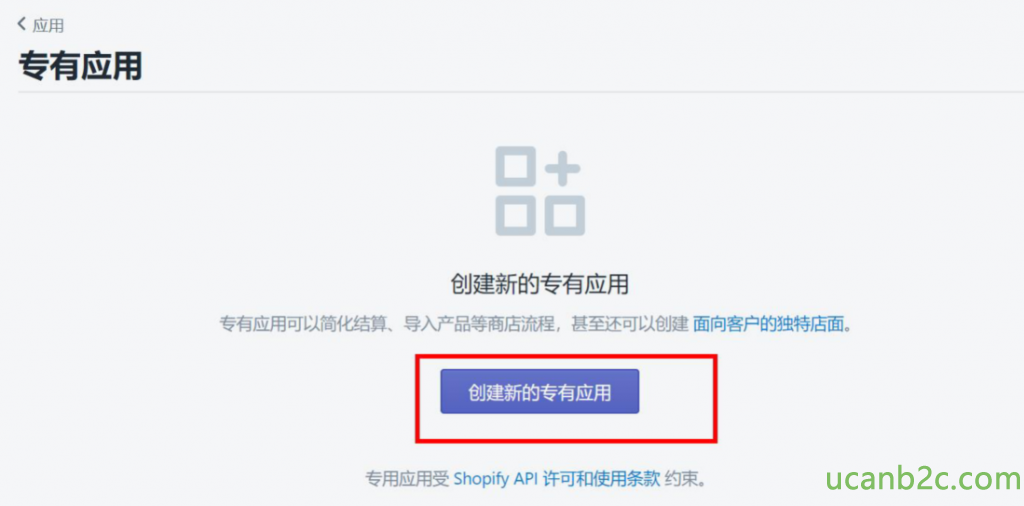Click the bottom-left square of the apps illustration
The image size is (1024, 506).
(x=516, y=215)
